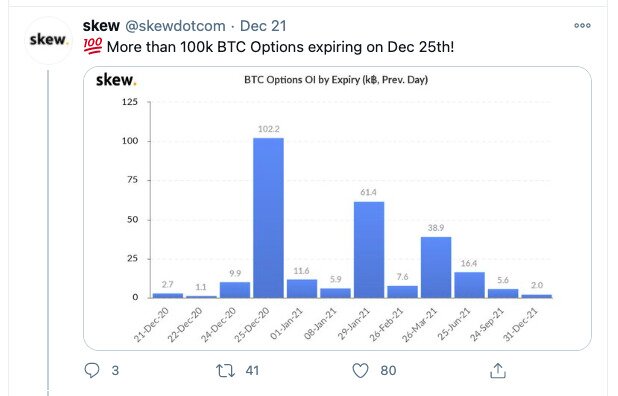
Task: Retweet using the retweet arrows icon
Action: (225, 371)
